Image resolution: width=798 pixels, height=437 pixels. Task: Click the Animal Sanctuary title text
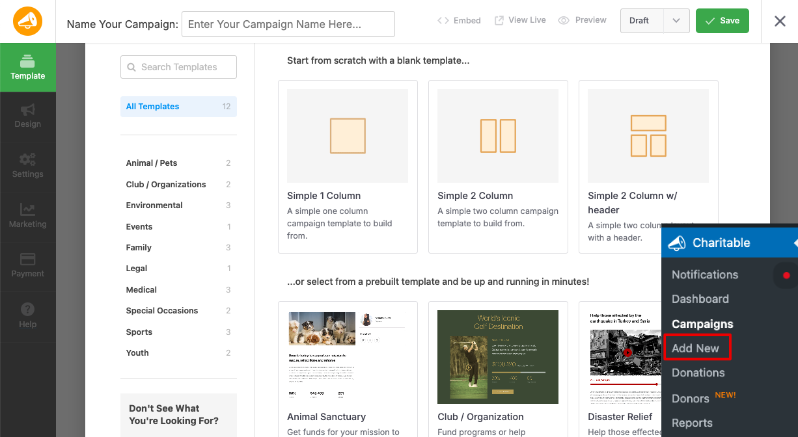[x=326, y=417]
